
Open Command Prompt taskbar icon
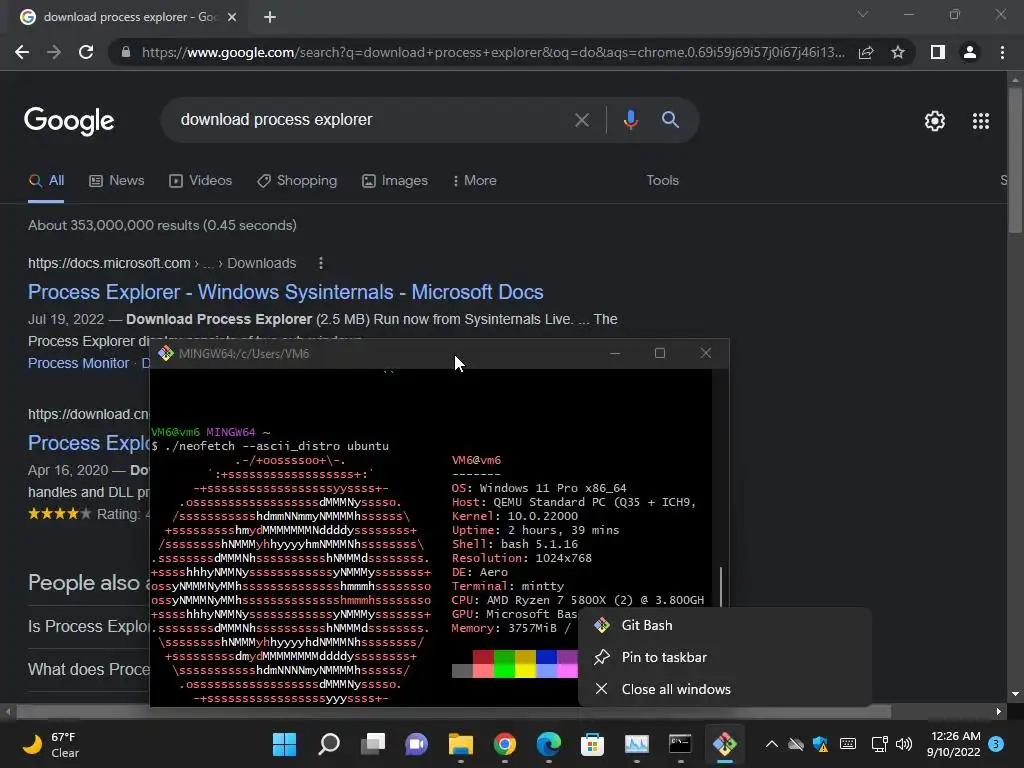[x=680, y=744]
